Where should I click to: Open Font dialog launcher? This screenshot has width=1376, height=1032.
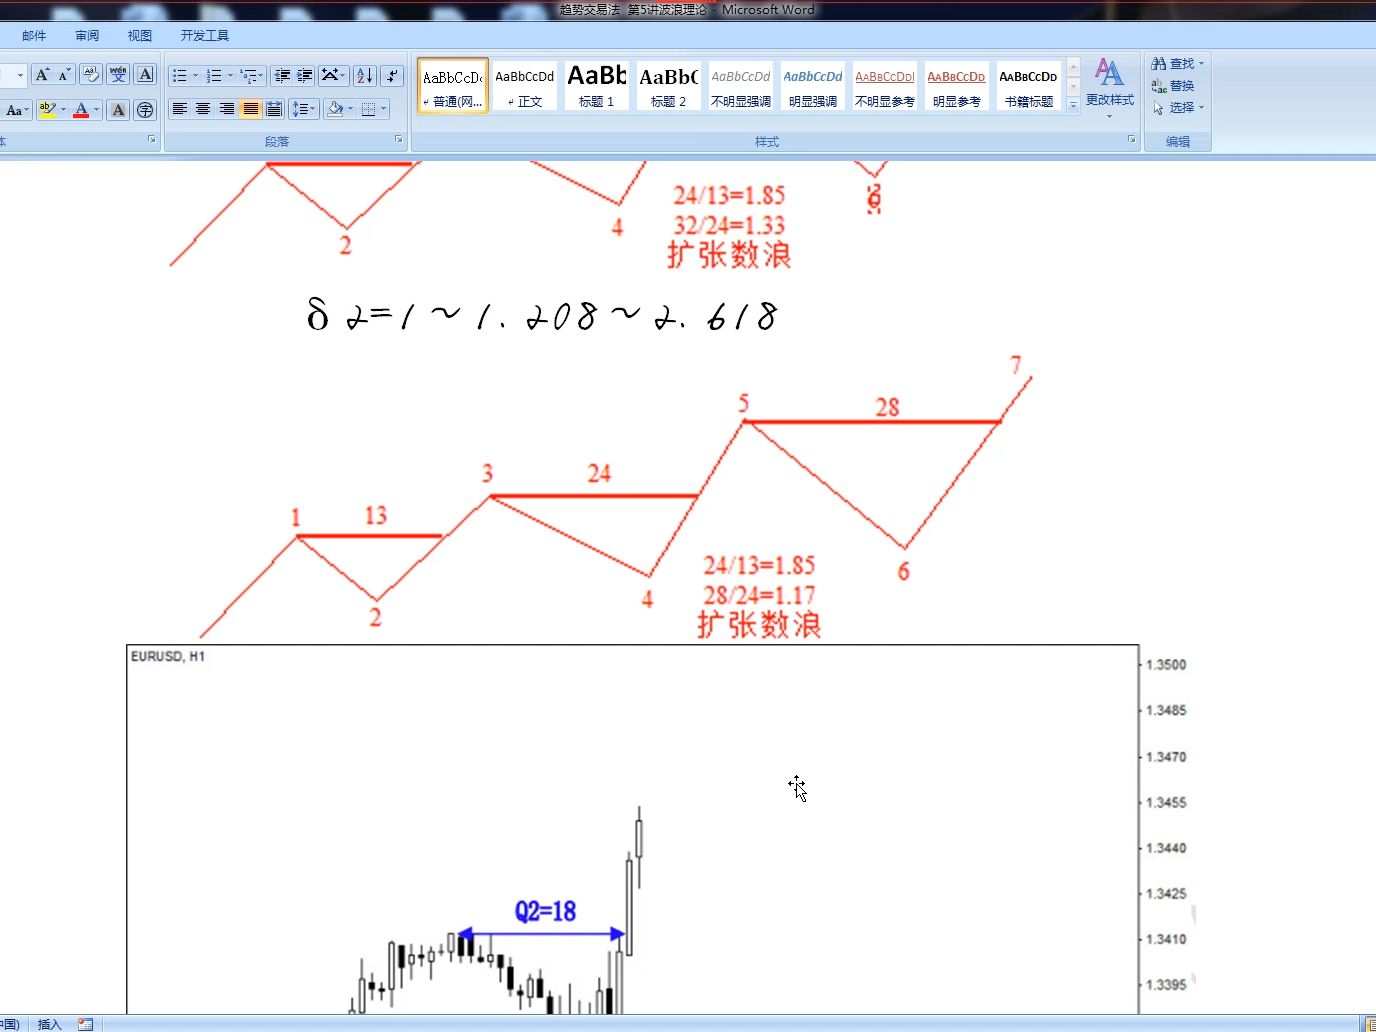pyautogui.click(x=152, y=139)
